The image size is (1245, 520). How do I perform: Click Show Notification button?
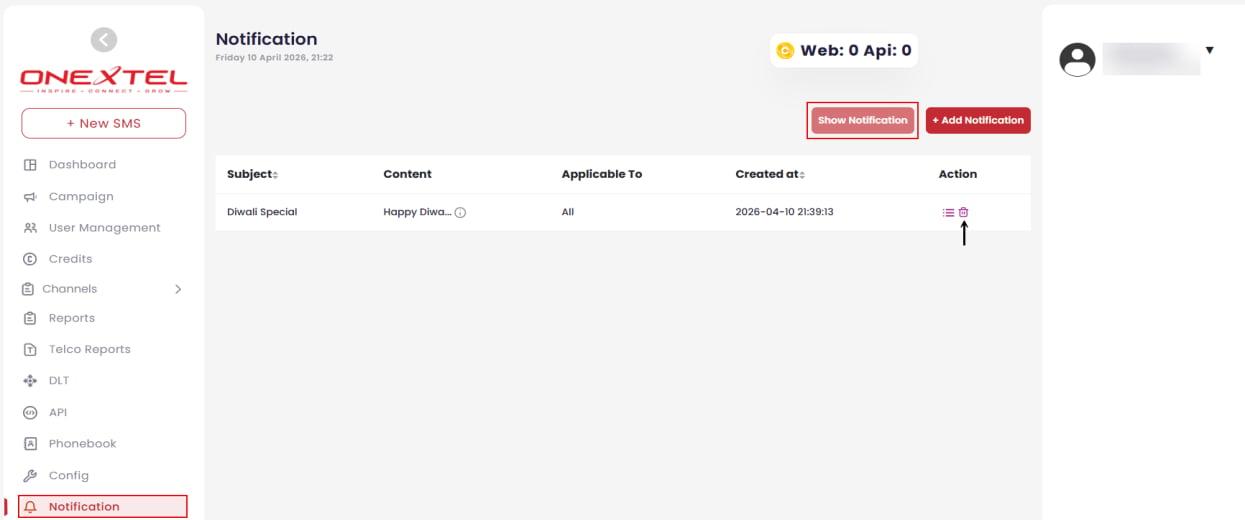(863, 120)
